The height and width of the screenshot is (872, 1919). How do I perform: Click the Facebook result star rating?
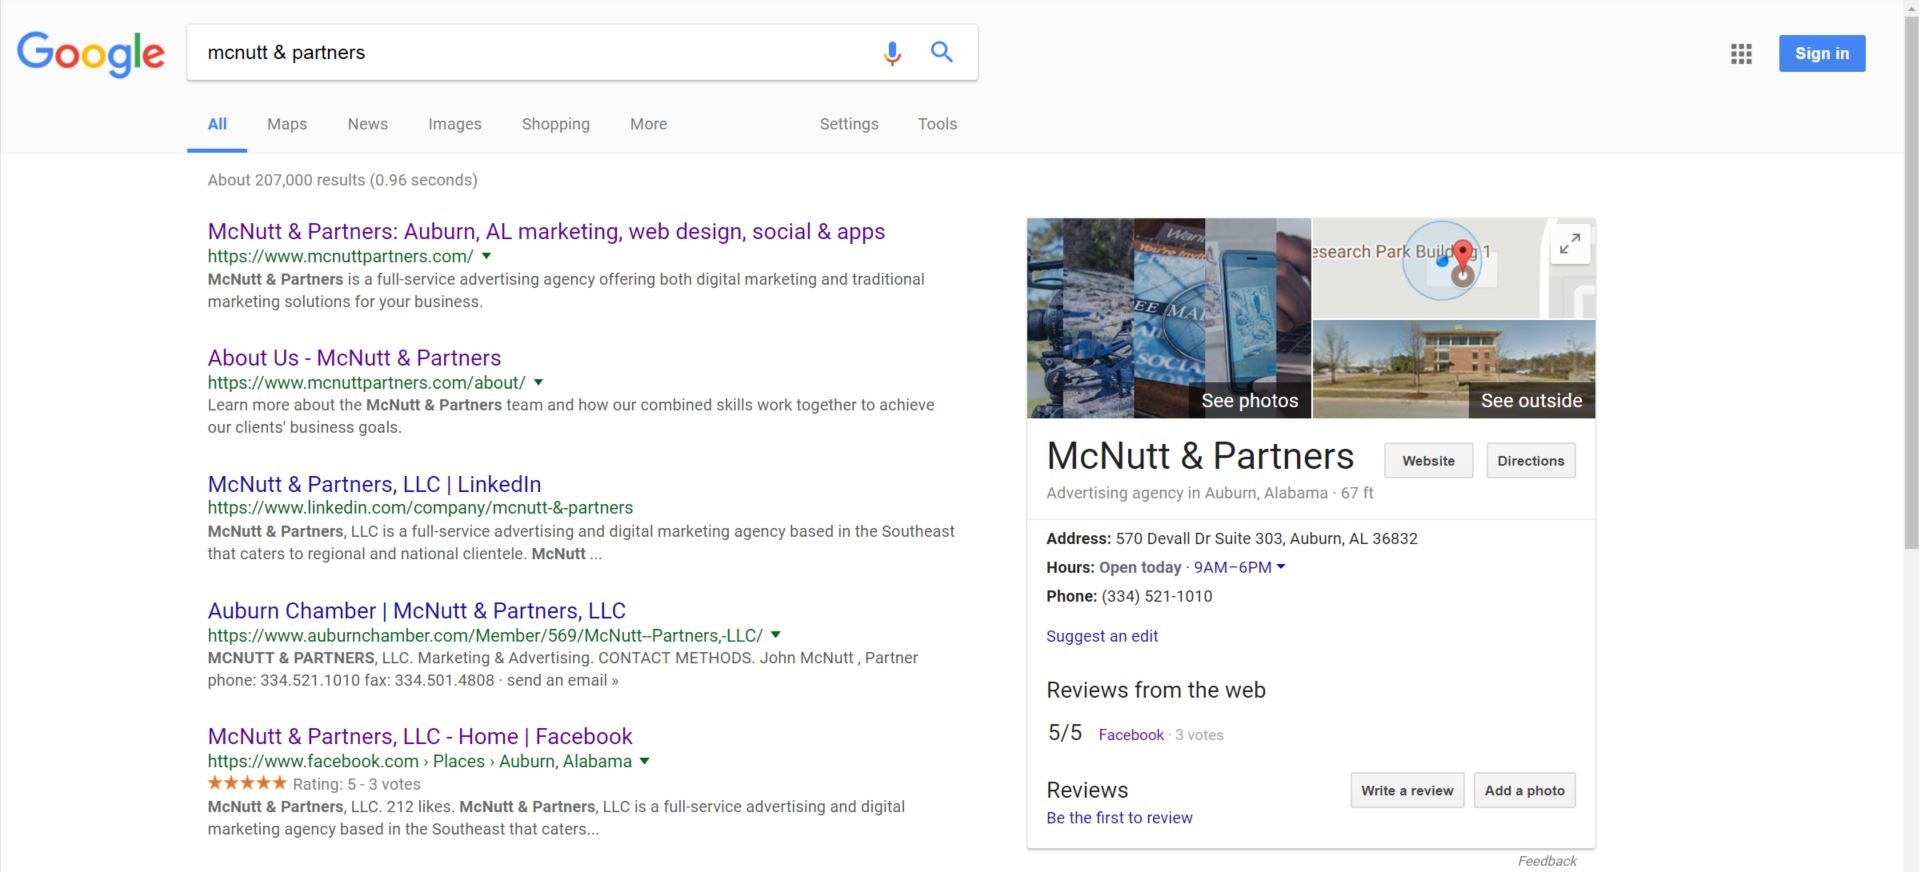[247, 784]
